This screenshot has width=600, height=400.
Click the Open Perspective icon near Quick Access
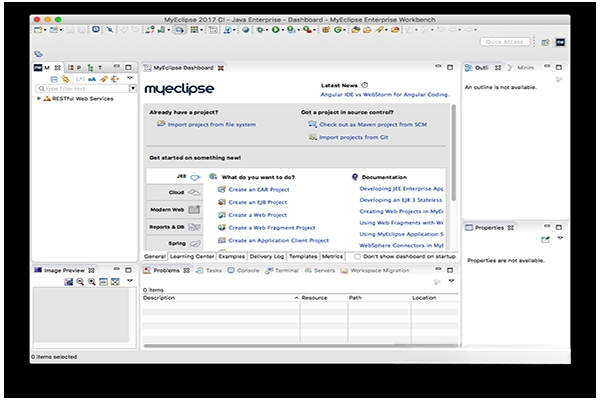pos(545,42)
